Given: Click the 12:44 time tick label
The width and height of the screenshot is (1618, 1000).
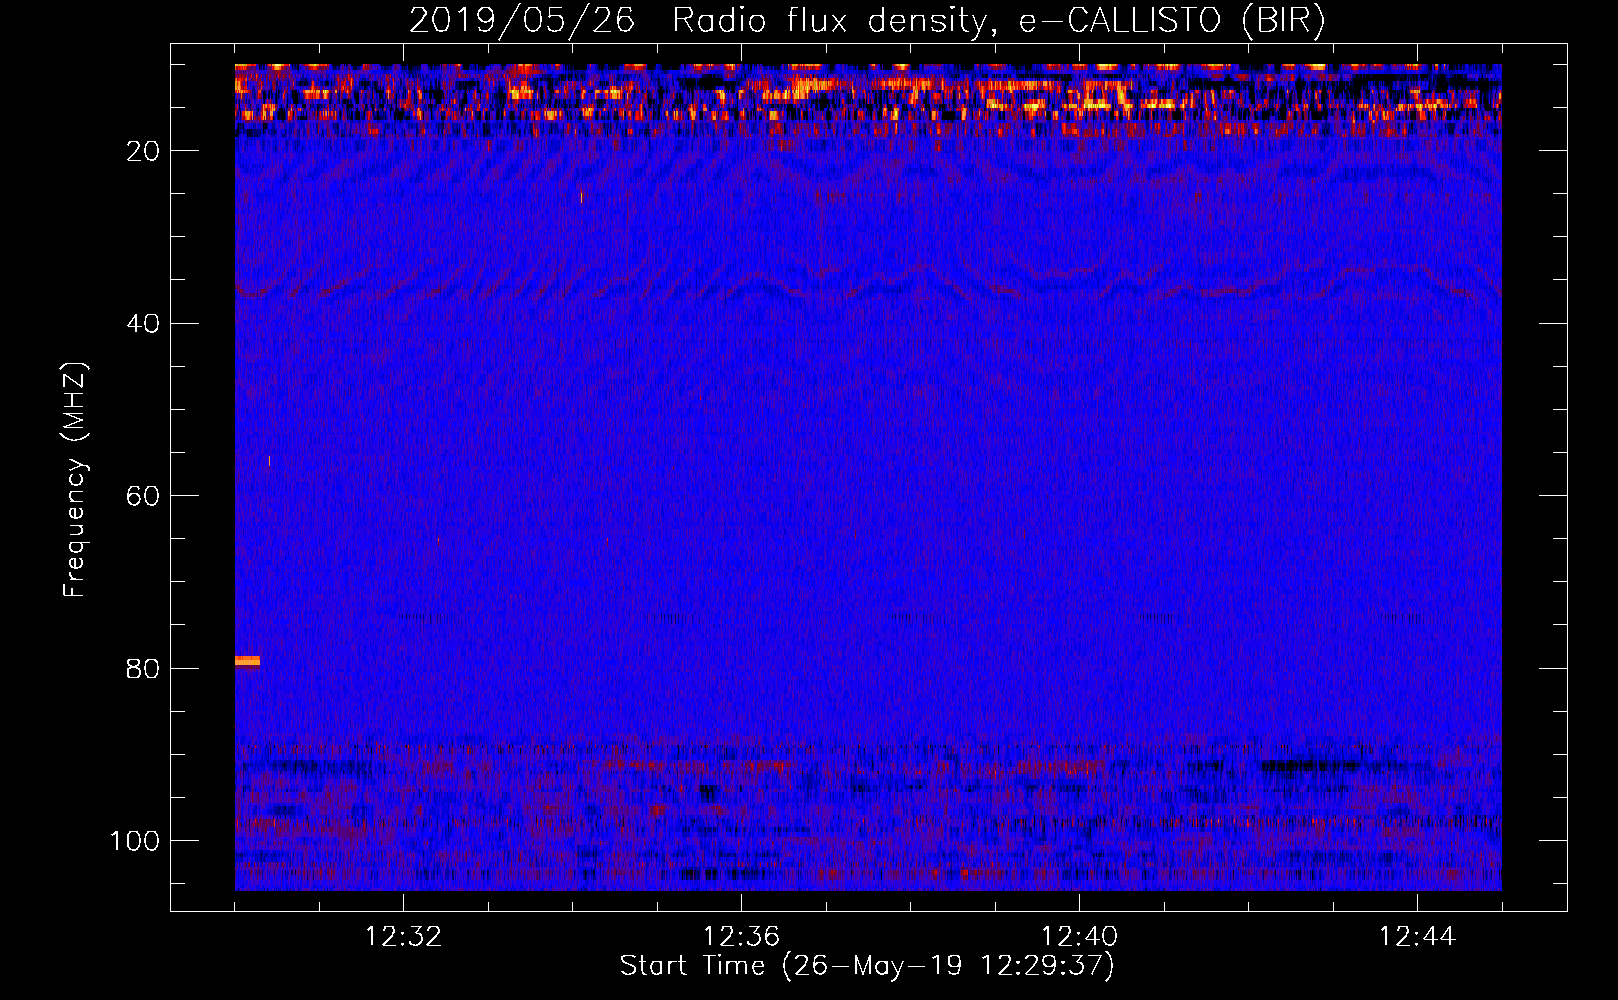Looking at the screenshot, I should click(1417, 937).
